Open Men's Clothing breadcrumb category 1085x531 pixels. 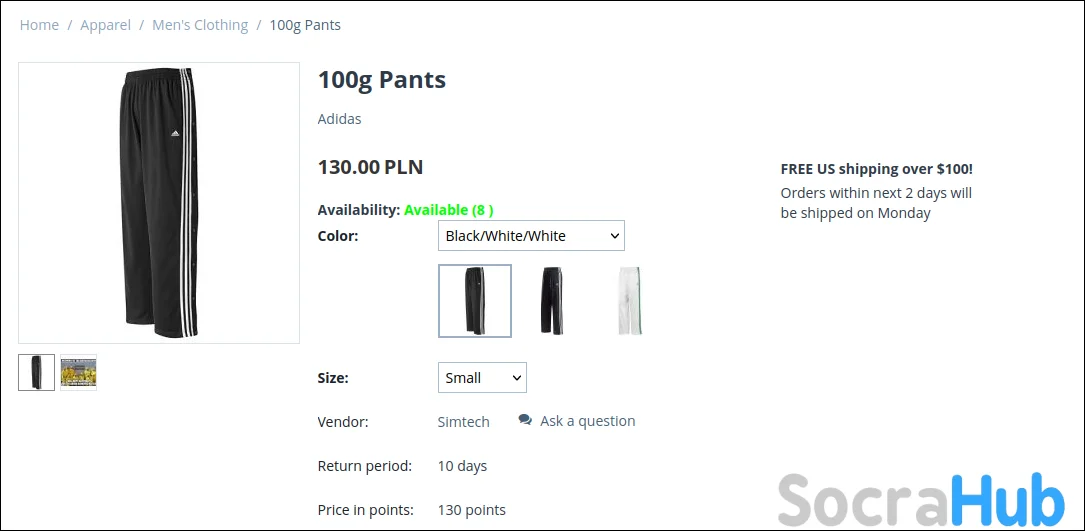(200, 25)
